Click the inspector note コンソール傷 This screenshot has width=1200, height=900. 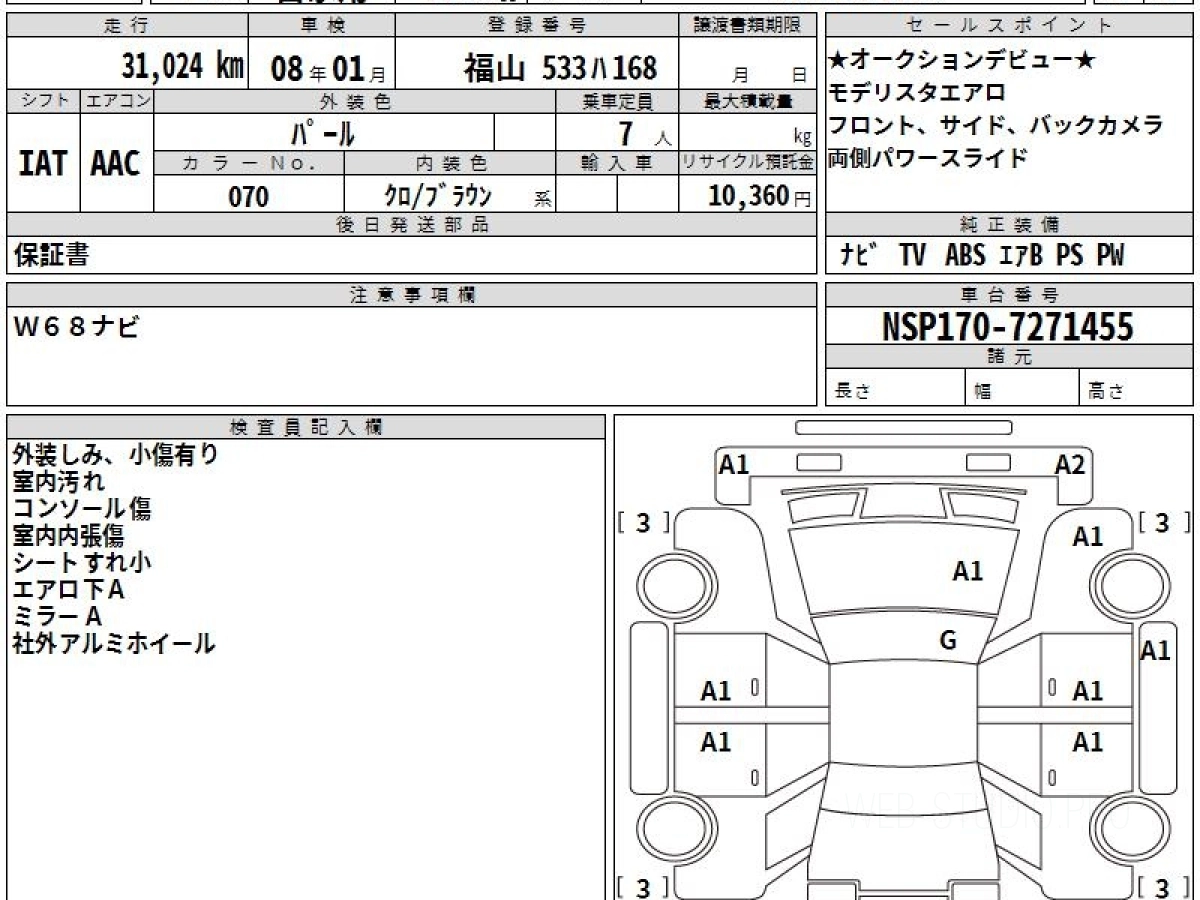coord(81,509)
